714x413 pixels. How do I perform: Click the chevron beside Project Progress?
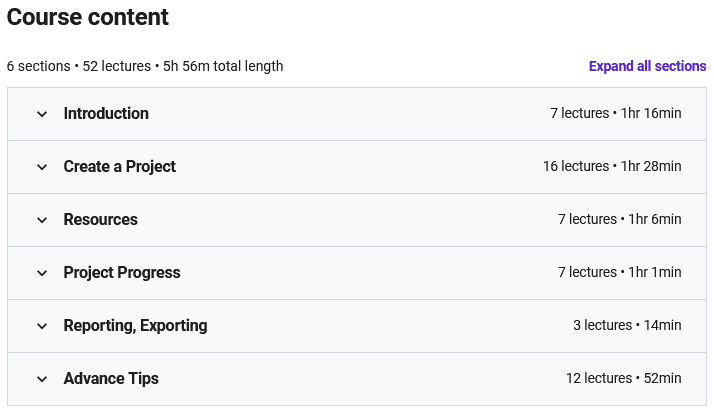tap(42, 273)
